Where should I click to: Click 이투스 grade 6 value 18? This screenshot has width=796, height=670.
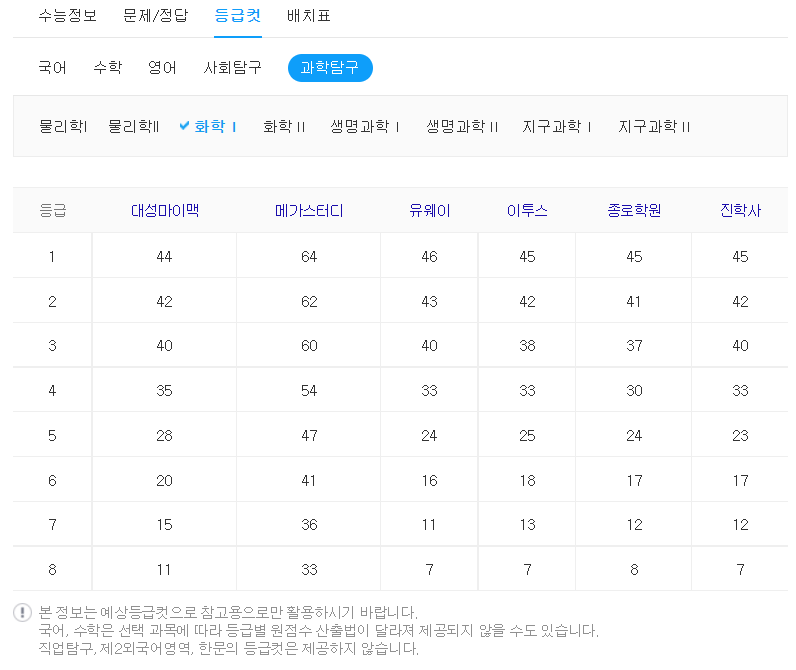(527, 480)
